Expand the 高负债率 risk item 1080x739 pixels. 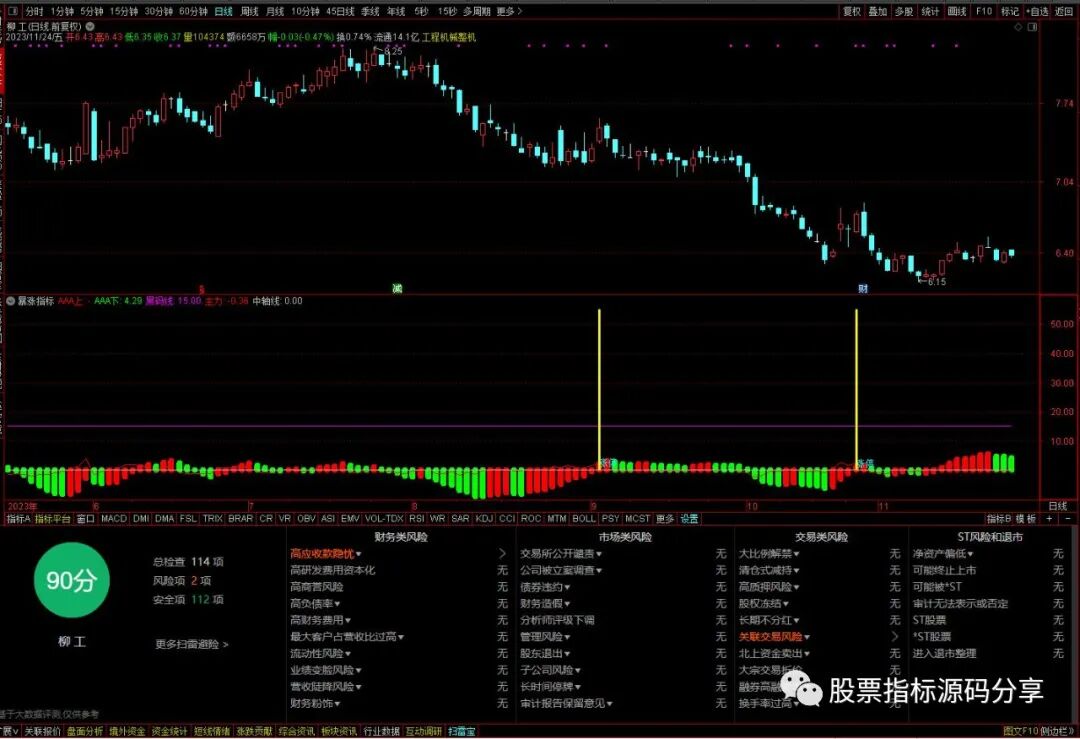315,603
